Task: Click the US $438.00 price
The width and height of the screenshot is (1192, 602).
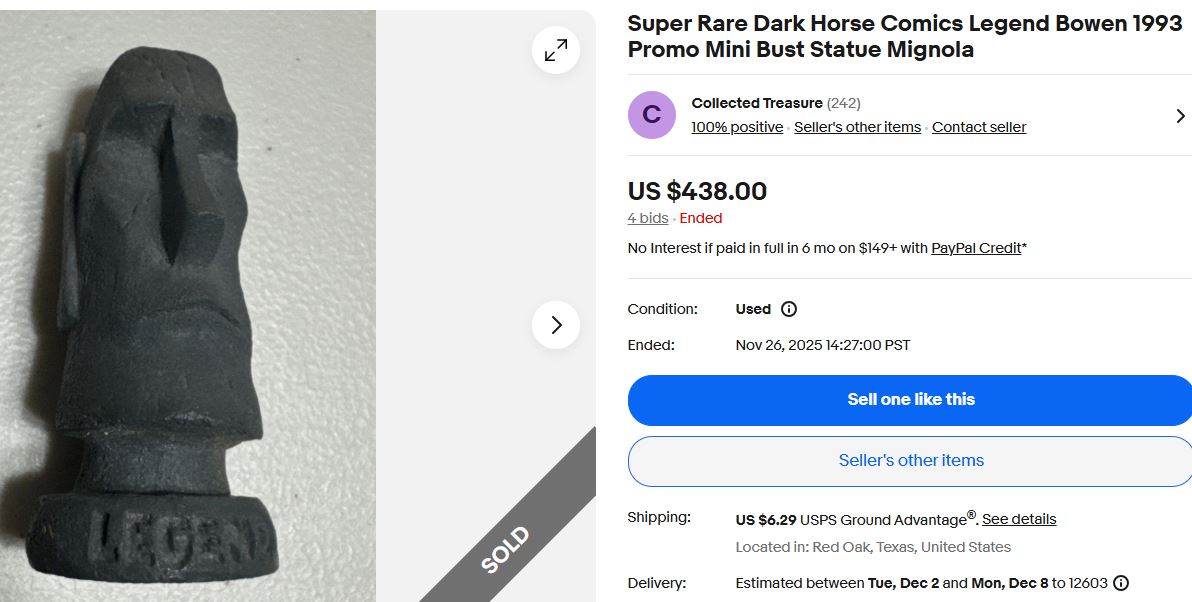Action: click(x=697, y=191)
